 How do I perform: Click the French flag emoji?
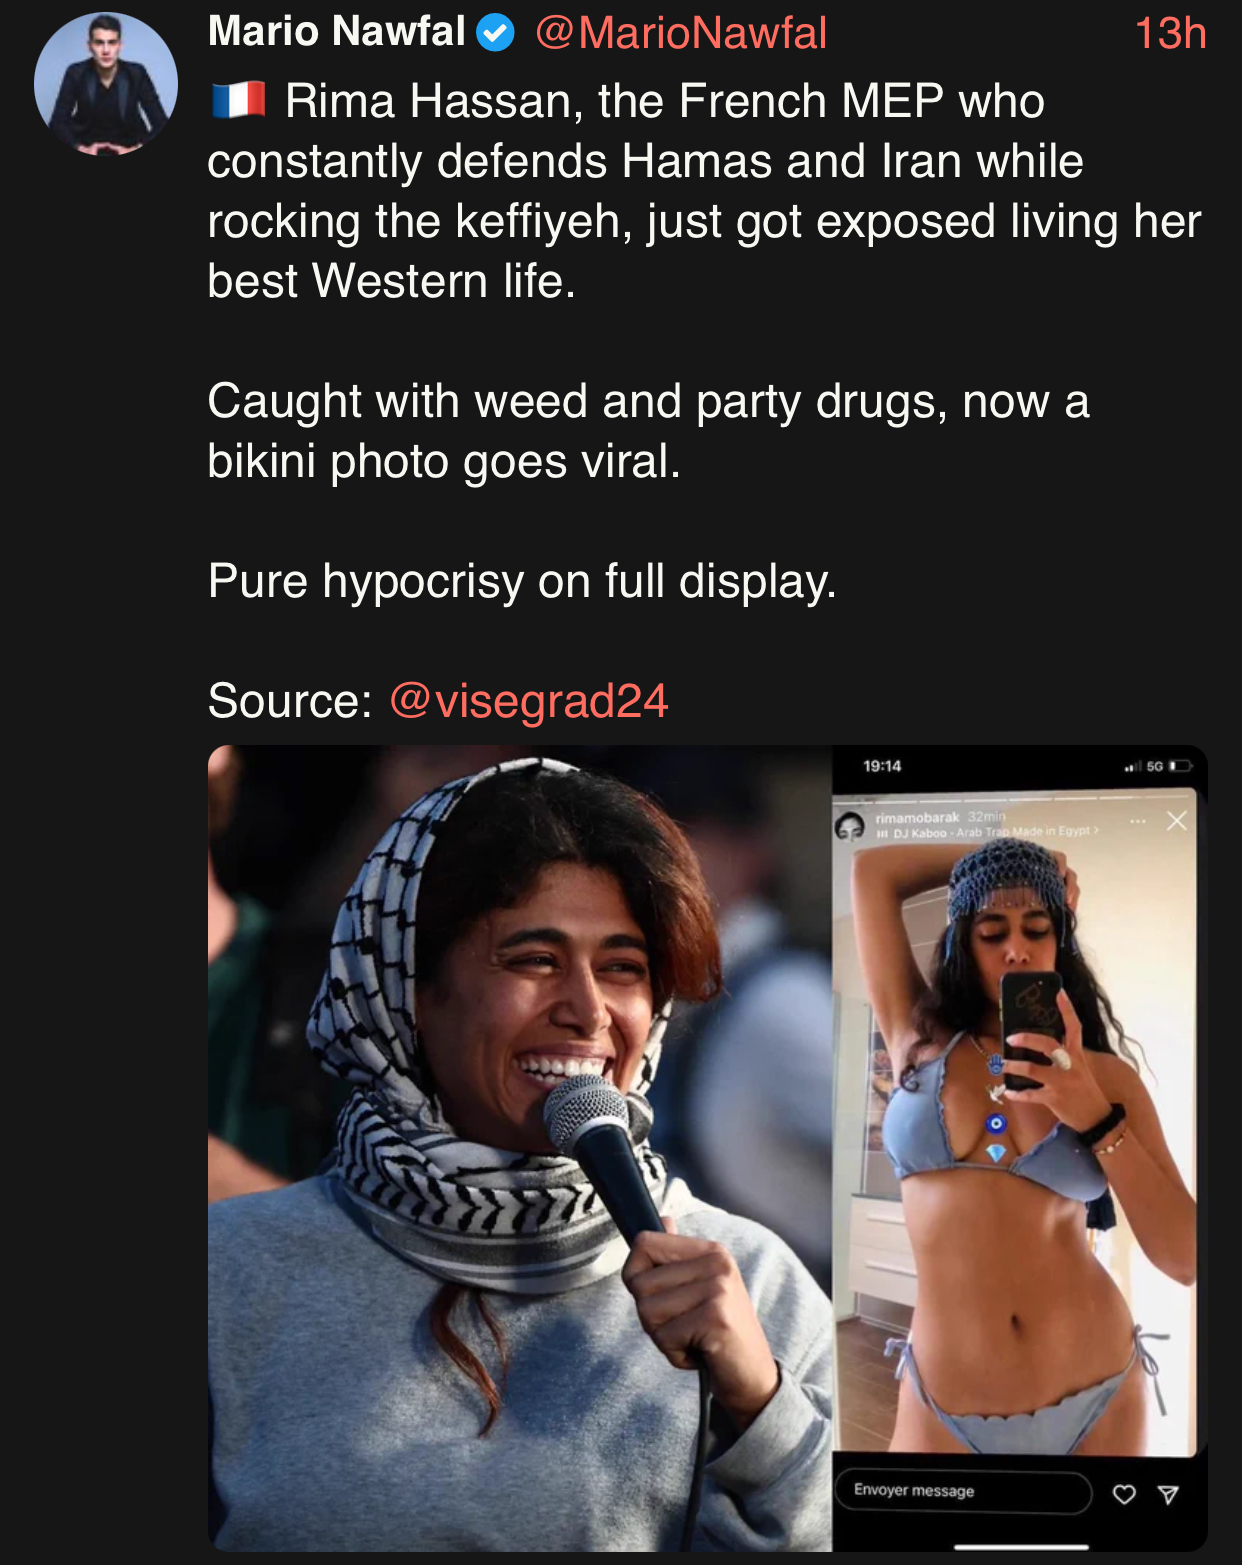coord(238,100)
